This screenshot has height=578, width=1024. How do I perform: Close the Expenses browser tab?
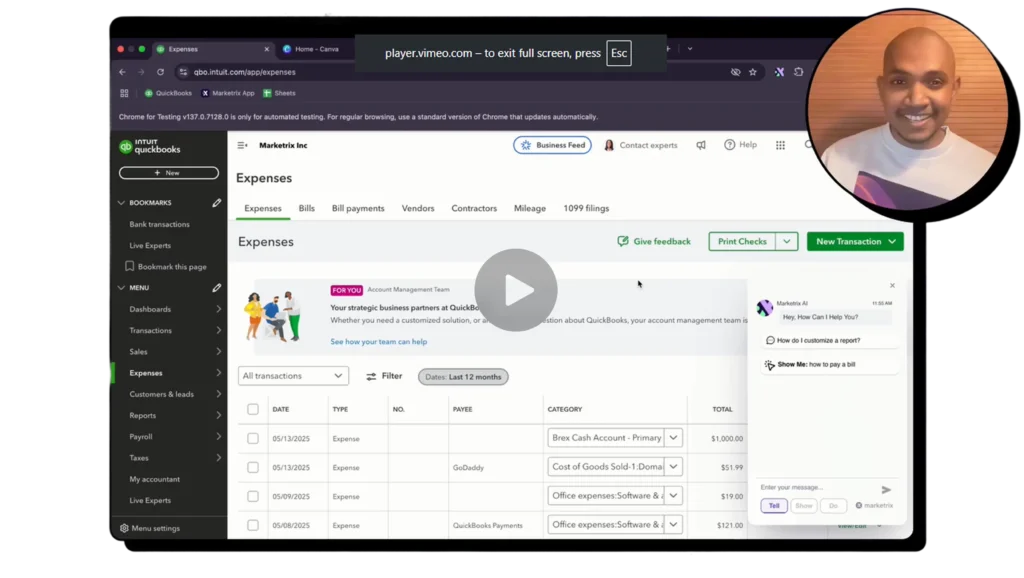coord(266,49)
